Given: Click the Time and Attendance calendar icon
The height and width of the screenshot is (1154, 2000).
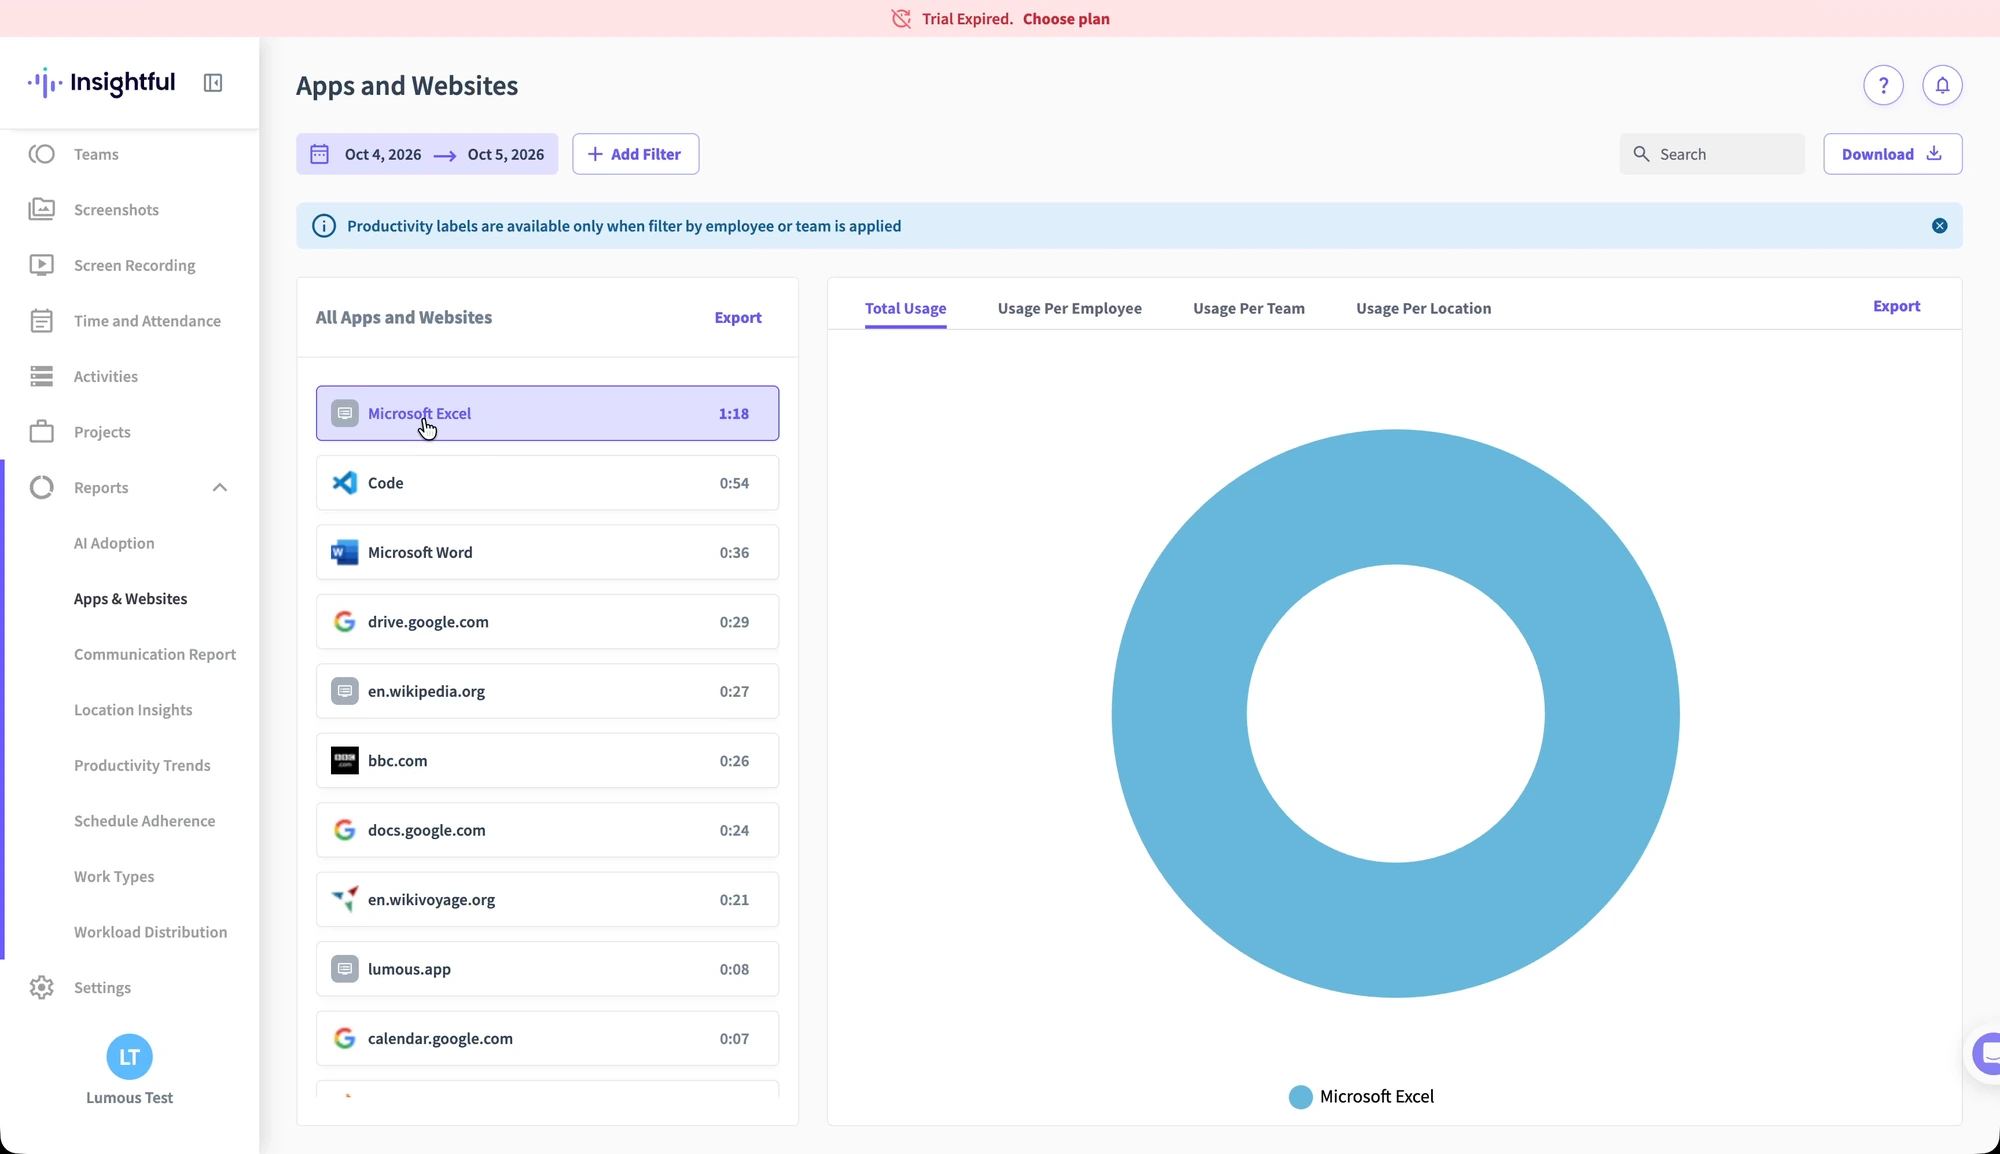Looking at the screenshot, I should 41,321.
